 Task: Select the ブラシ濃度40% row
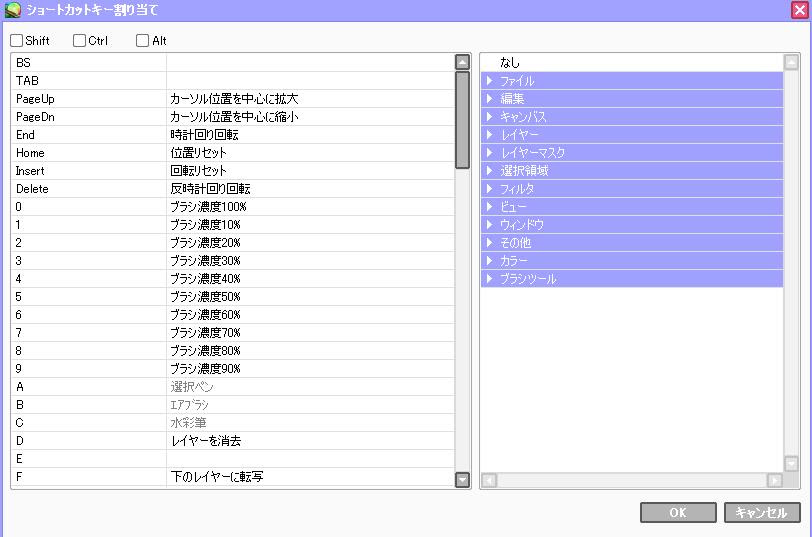[233, 279]
